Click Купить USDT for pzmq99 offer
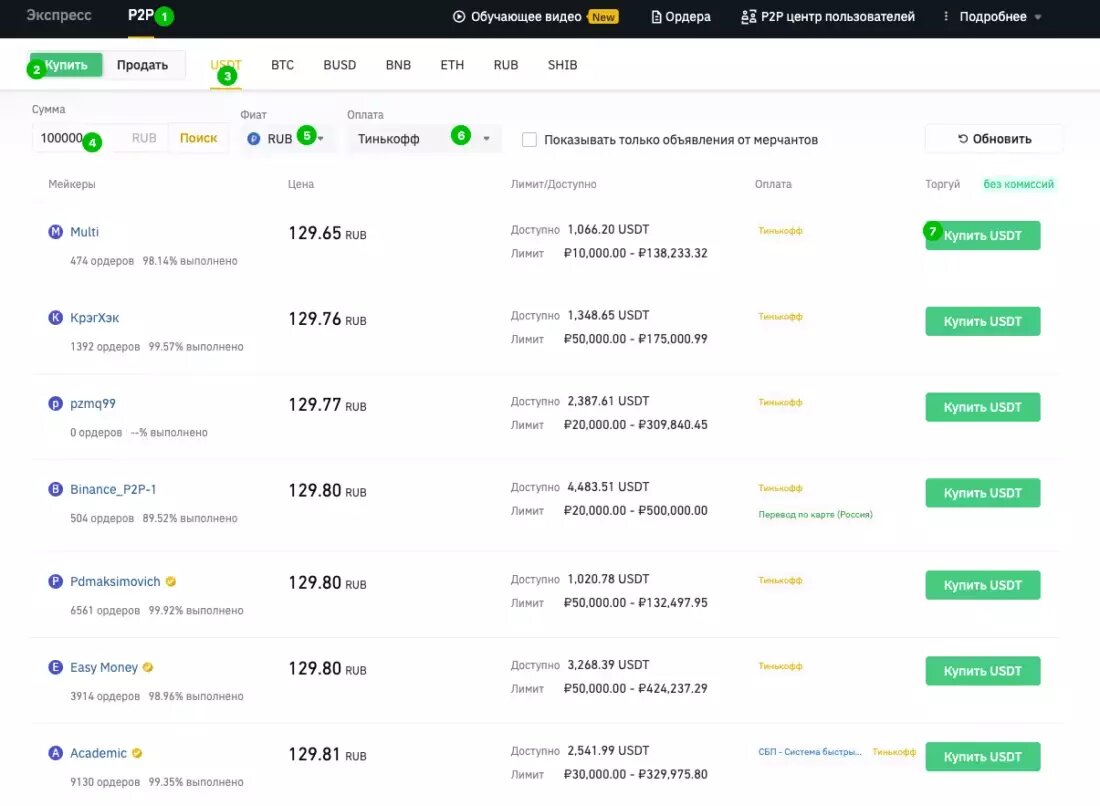The width and height of the screenshot is (1100, 806). click(982, 407)
